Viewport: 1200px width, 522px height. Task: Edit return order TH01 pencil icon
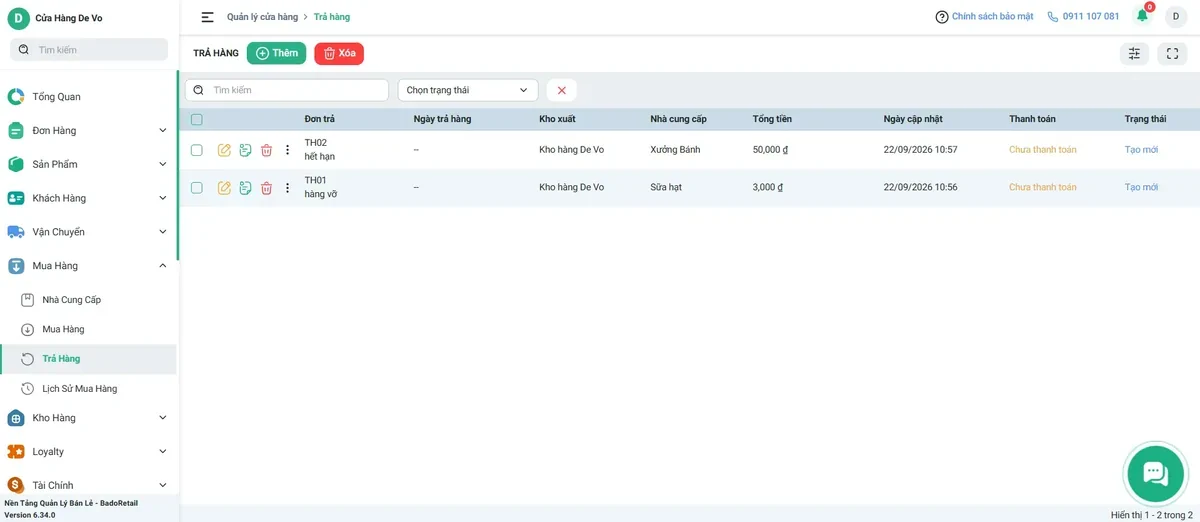(224, 188)
